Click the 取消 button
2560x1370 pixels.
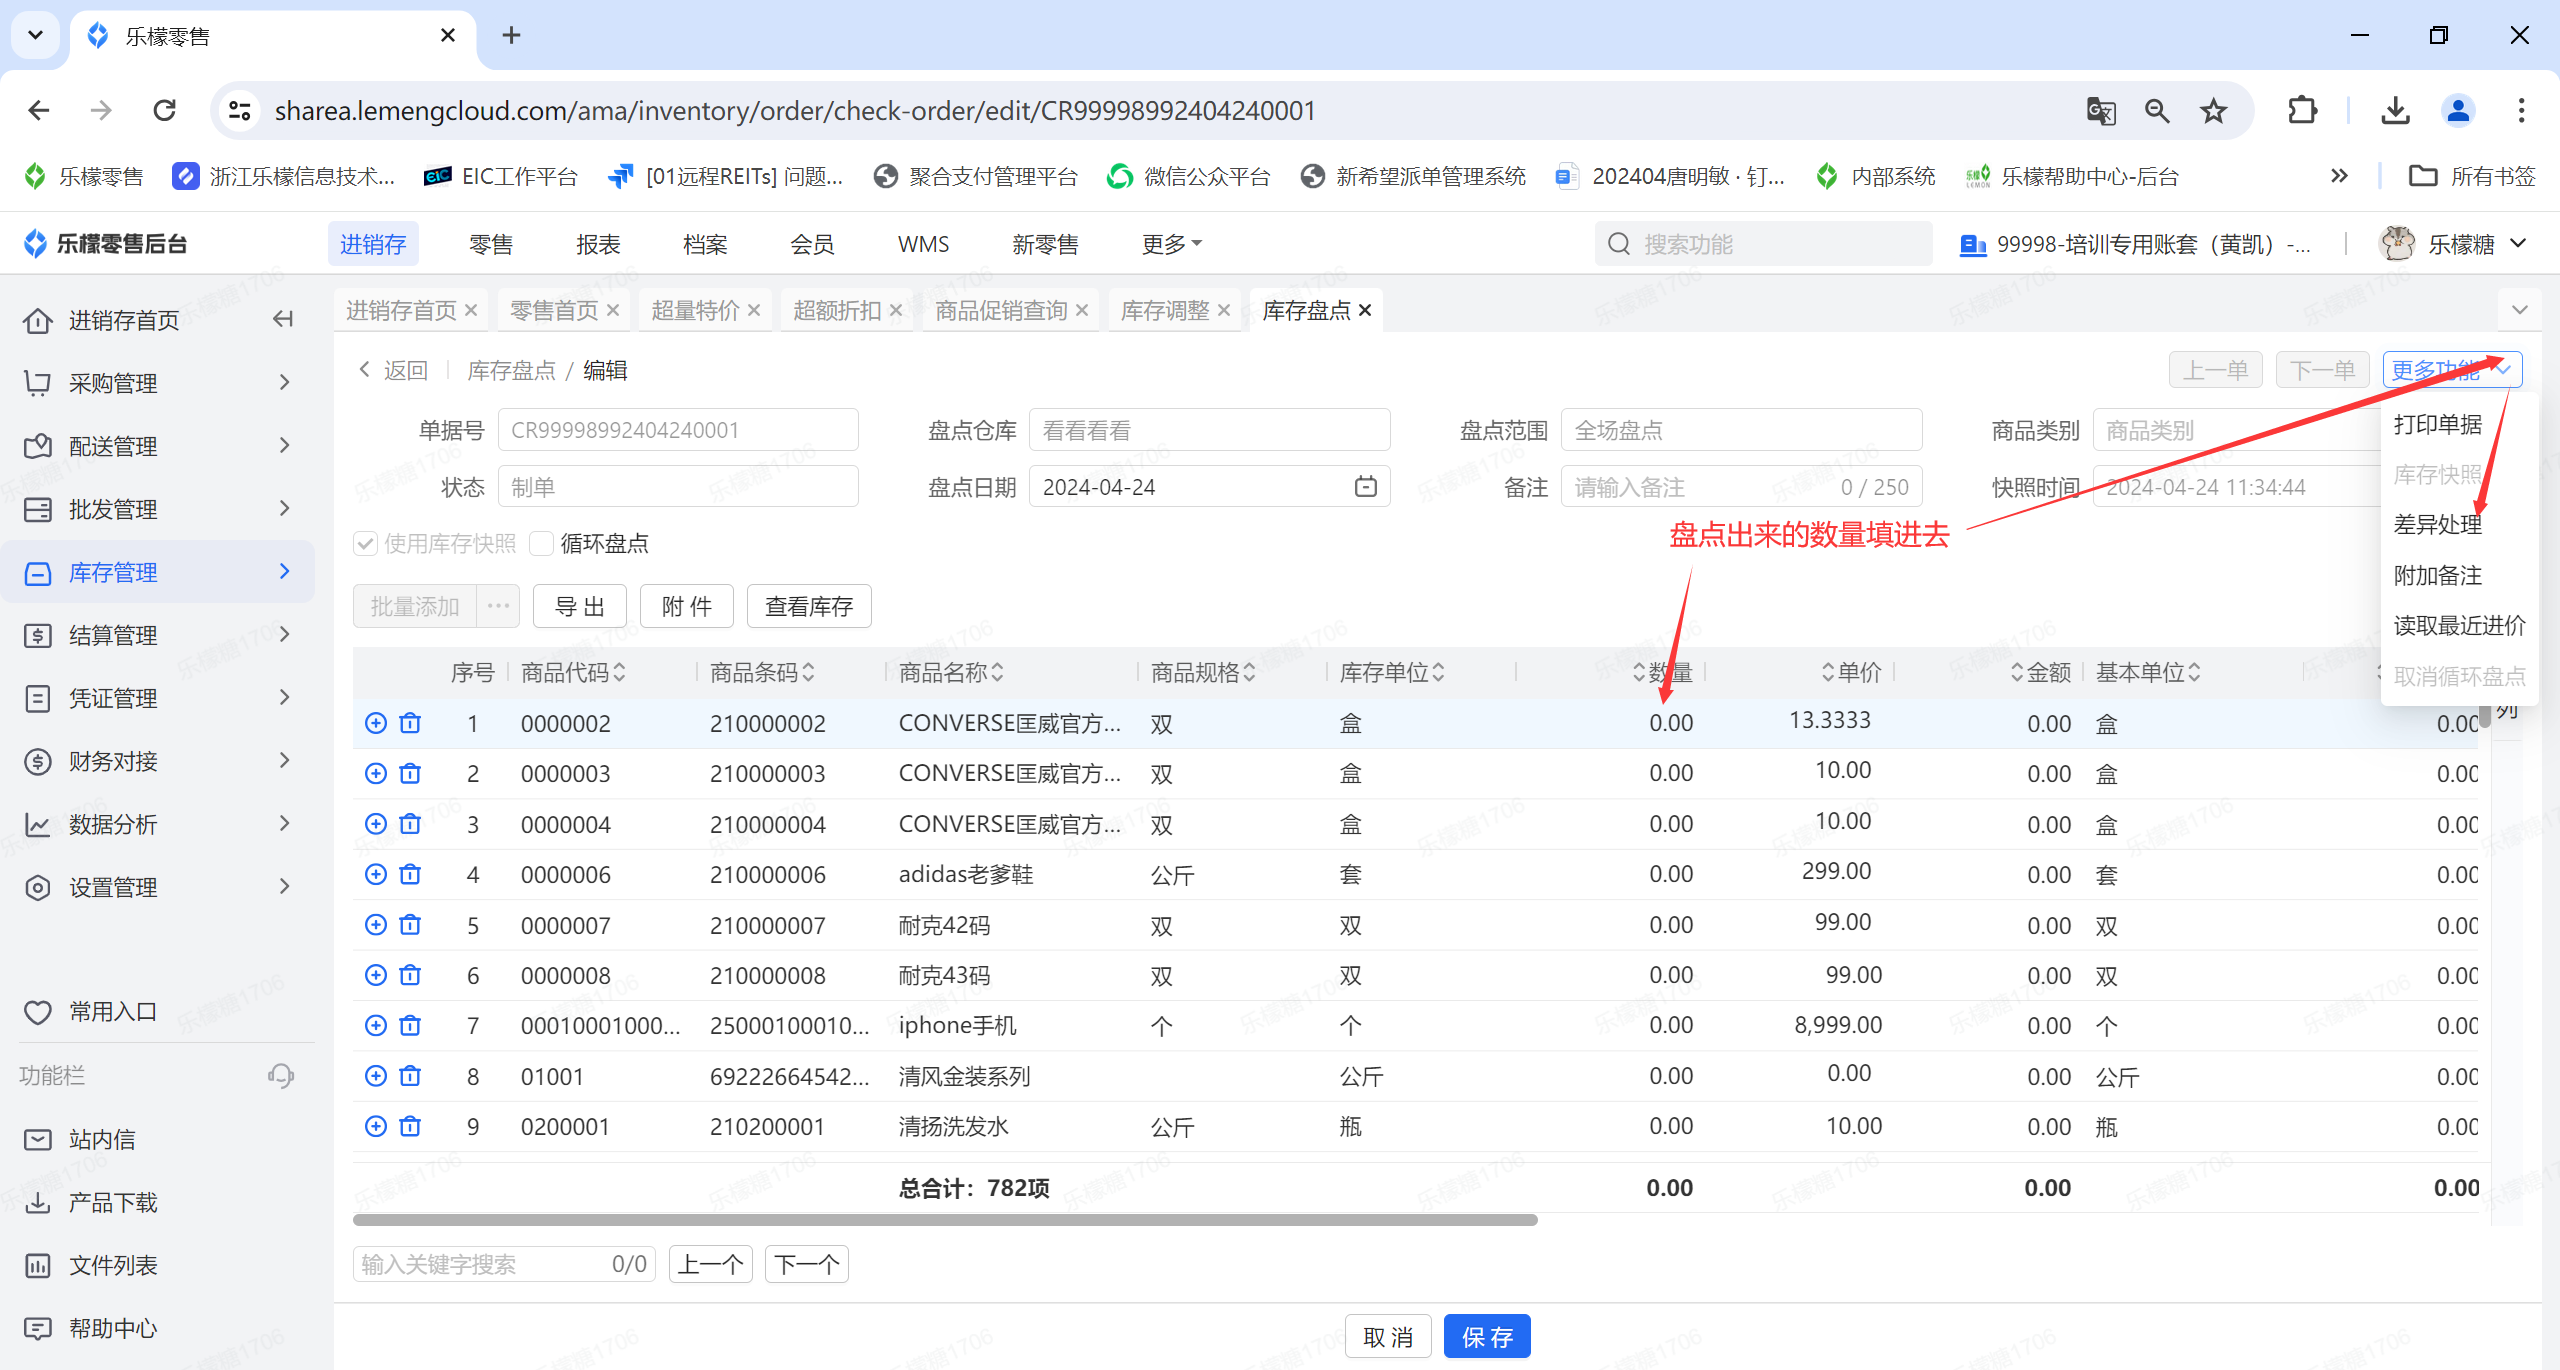click(x=1388, y=1337)
